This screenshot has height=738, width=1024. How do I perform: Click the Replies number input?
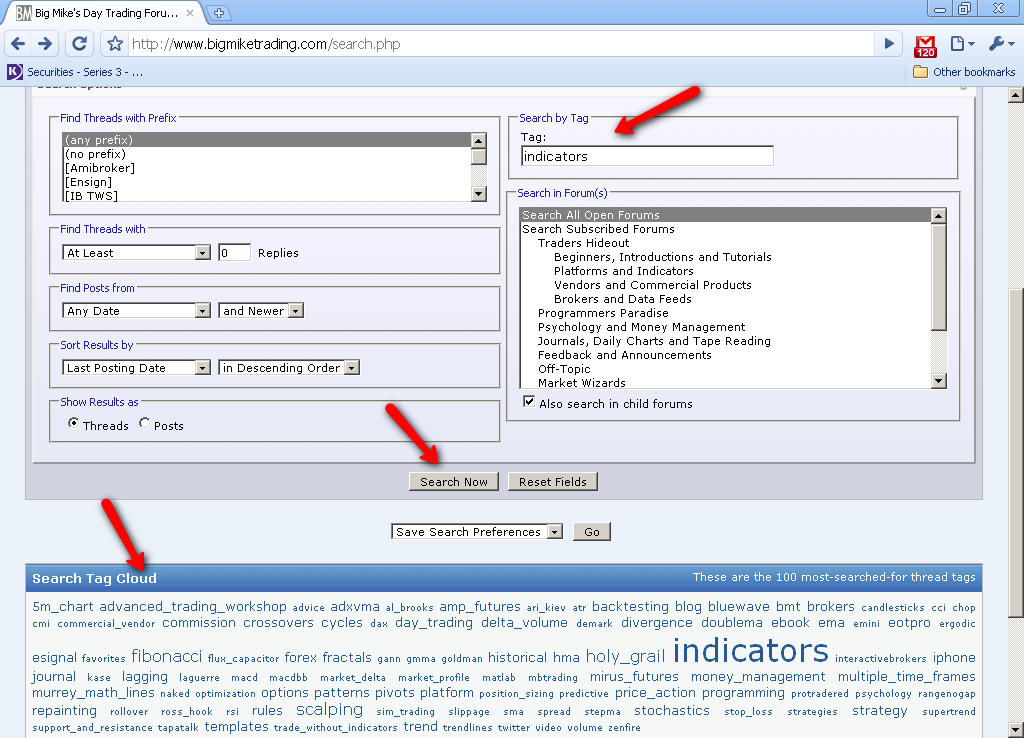tap(234, 253)
